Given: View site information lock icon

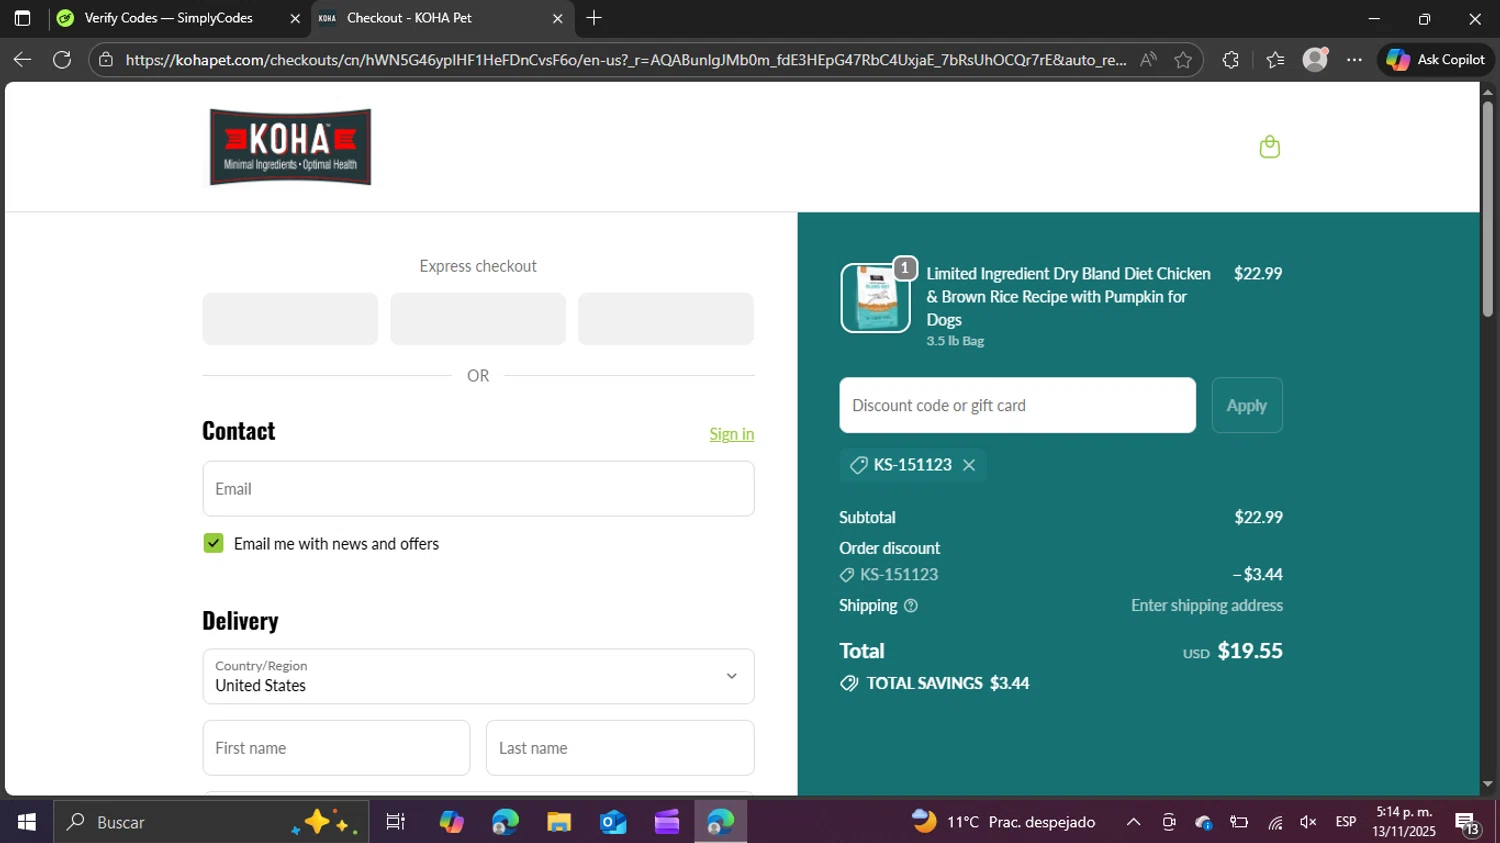Looking at the screenshot, I should point(106,60).
